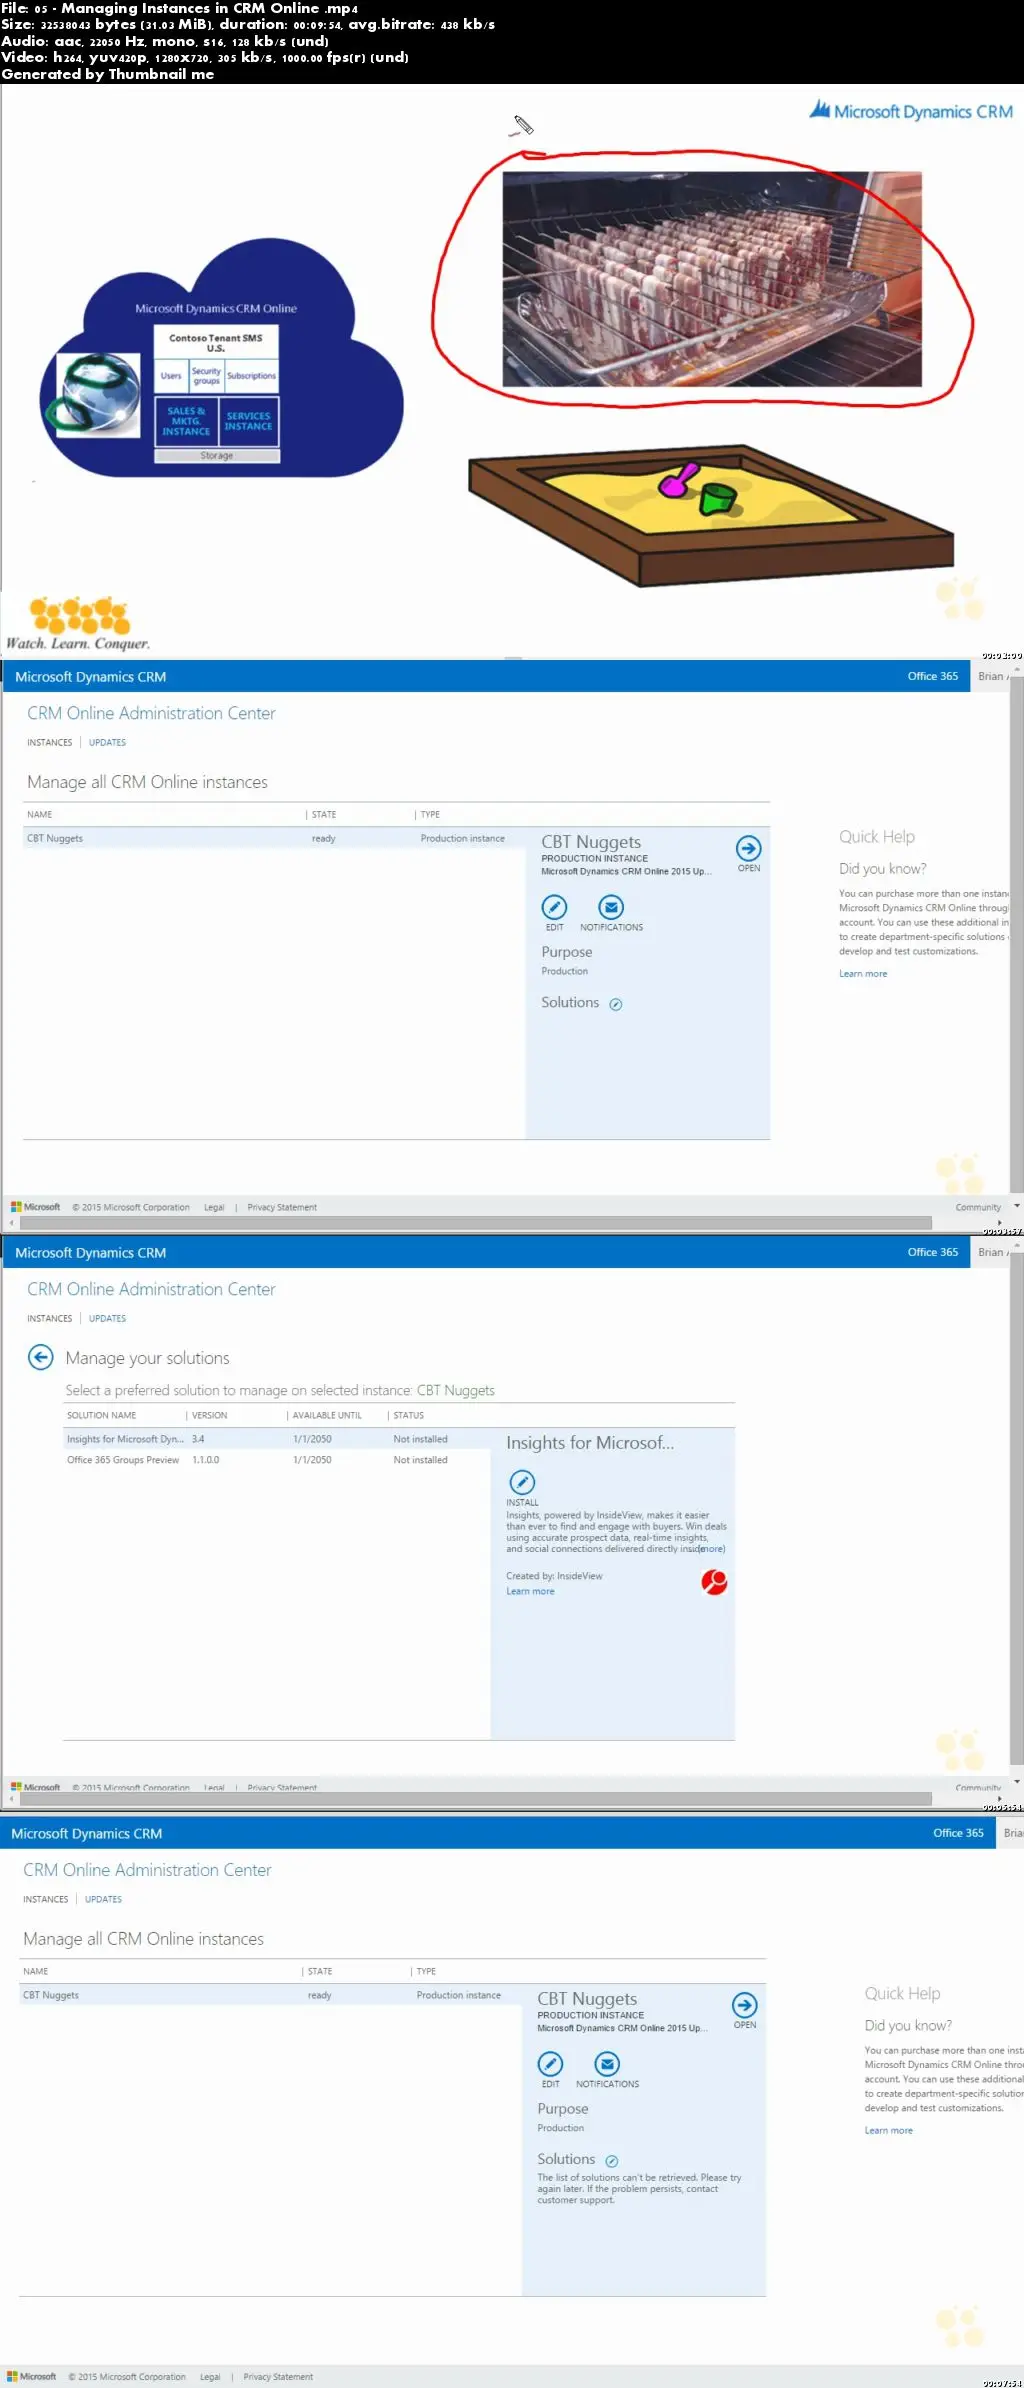Viewport: 1024px width, 2388px height.
Task: Click SALES & MKTG. INSTANCE box in cloud diagram
Action: 186,422
